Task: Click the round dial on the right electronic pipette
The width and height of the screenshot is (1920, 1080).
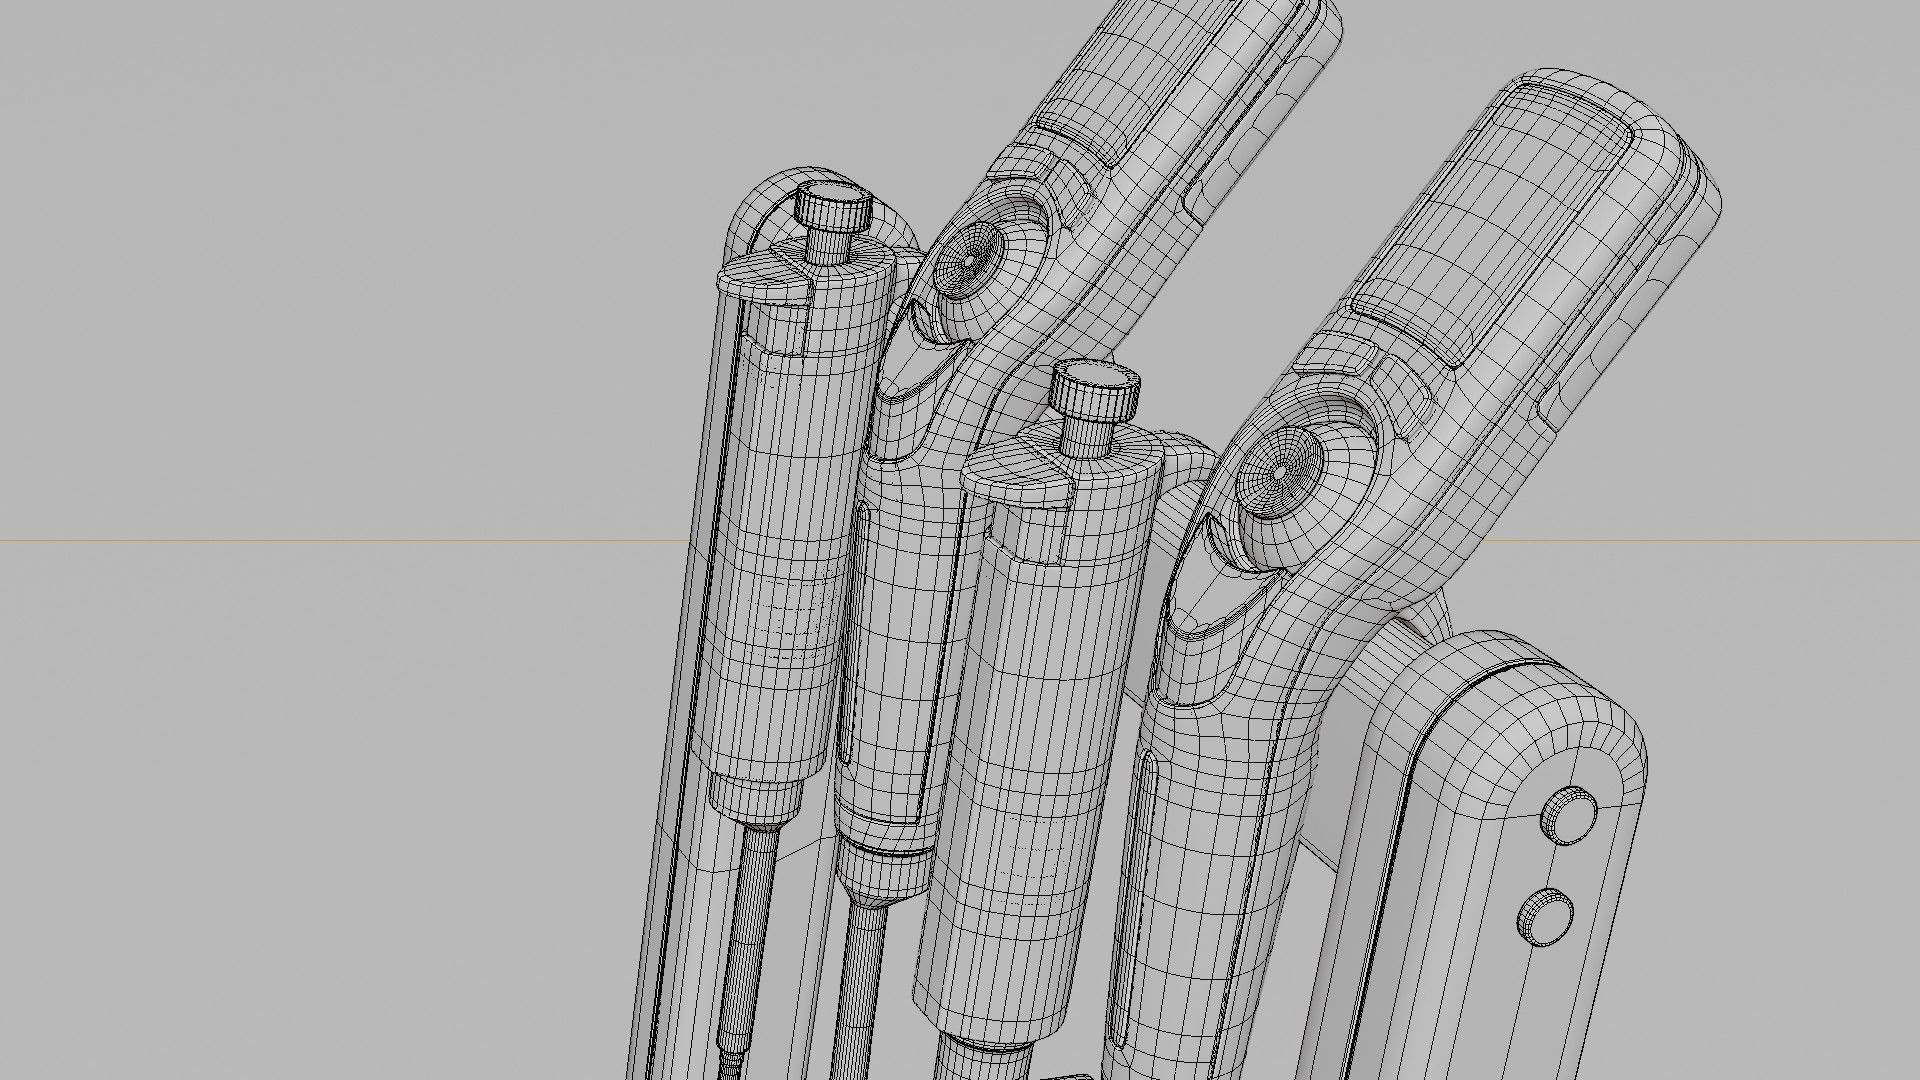Action: (x=1281, y=470)
